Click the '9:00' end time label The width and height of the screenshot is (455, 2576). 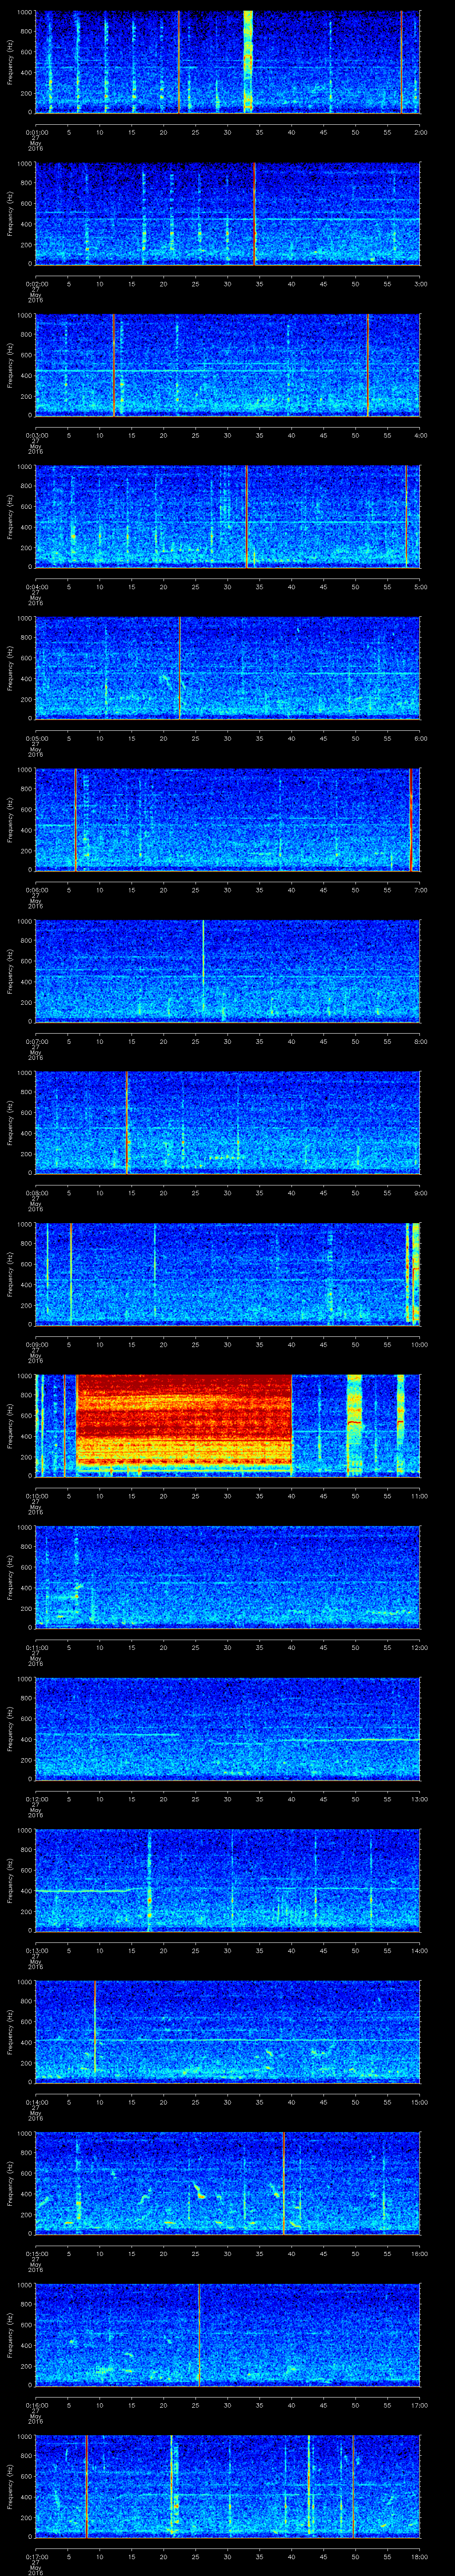pyautogui.click(x=420, y=1193)
